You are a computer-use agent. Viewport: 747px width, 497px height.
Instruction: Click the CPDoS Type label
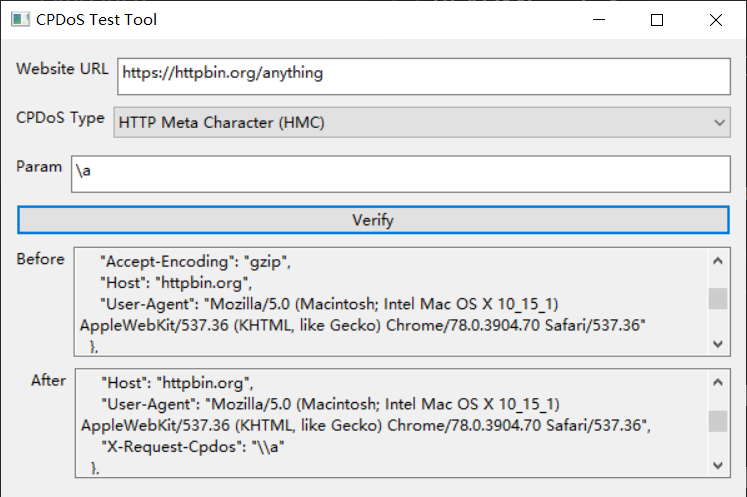[x=60, y=118]
